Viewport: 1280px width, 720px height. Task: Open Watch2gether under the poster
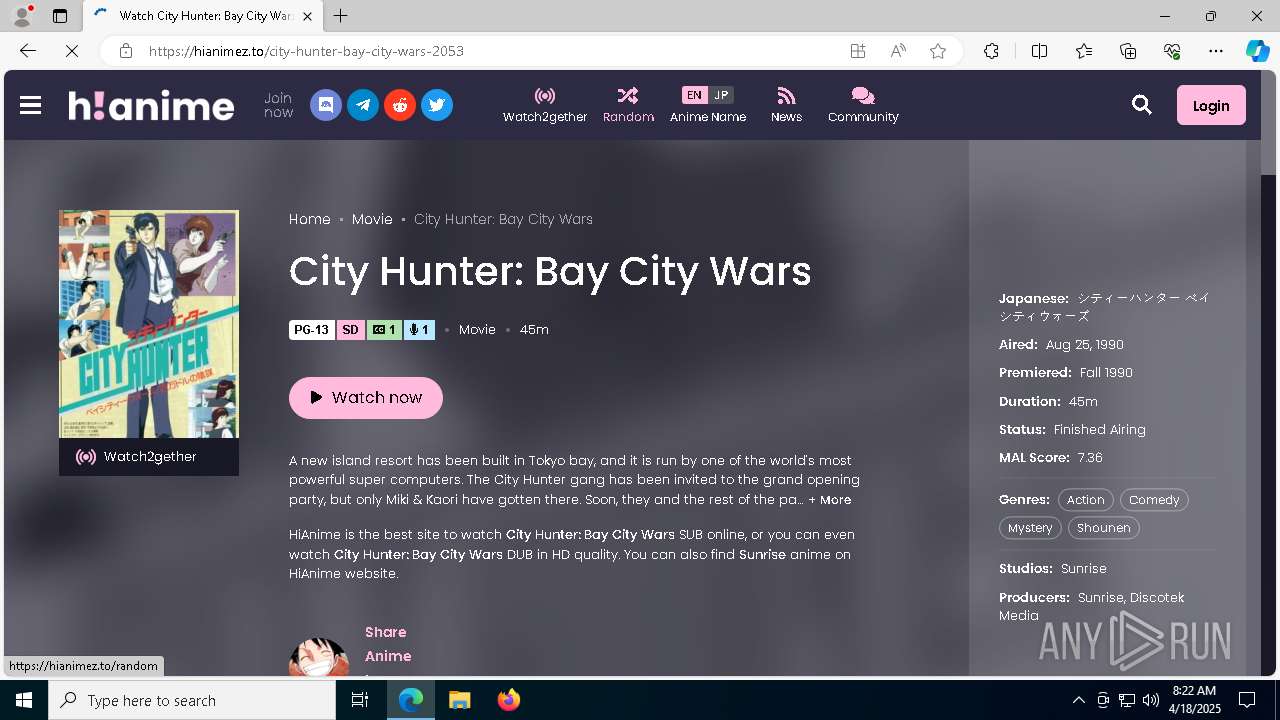[149, 457]
